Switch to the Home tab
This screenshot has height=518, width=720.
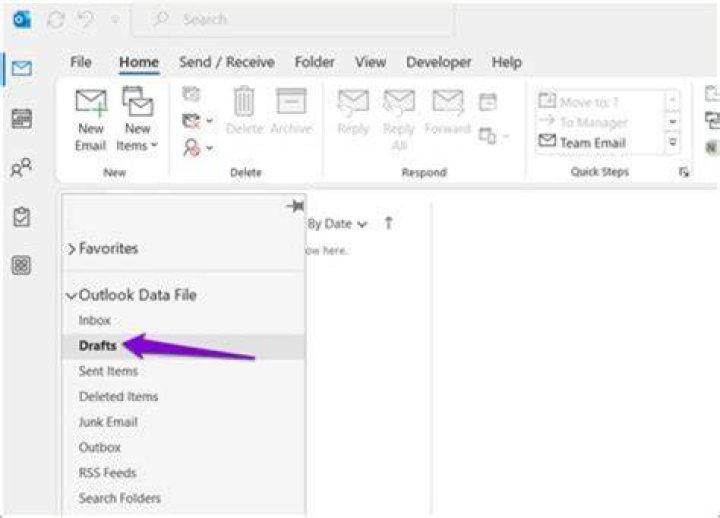(x=139, y=62)
